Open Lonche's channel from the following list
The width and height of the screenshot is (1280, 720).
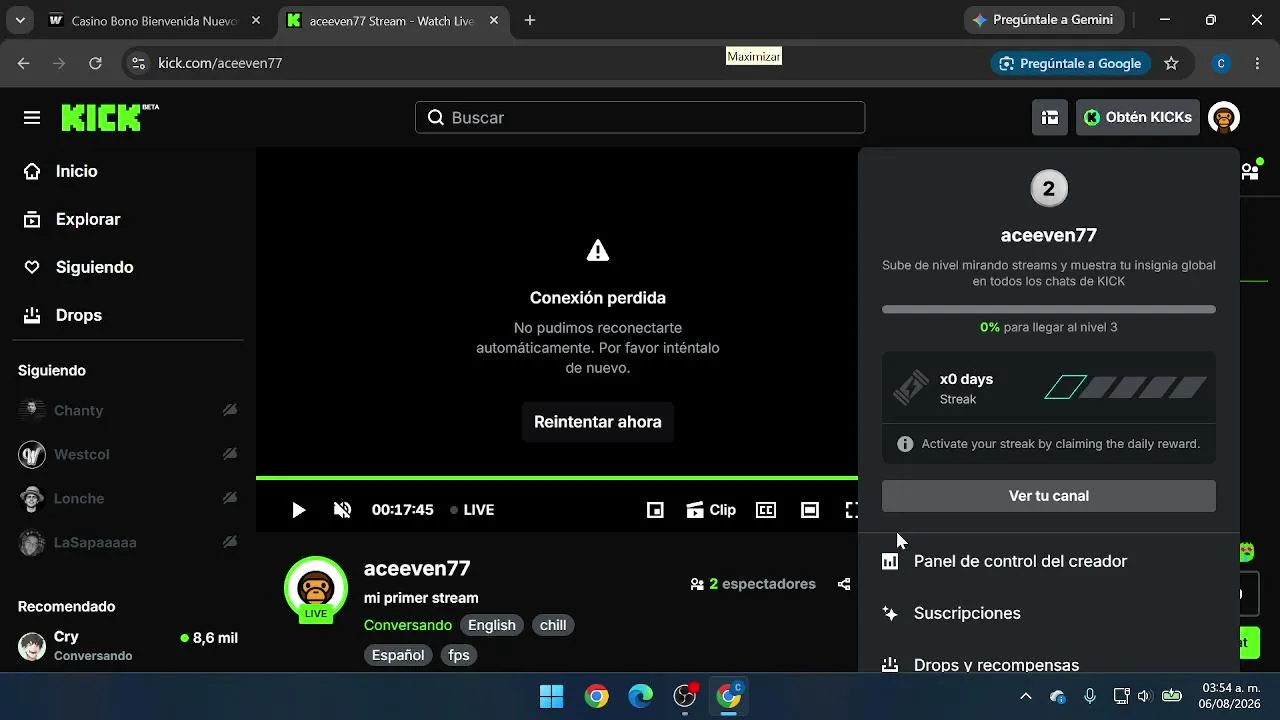pos(128,498)
